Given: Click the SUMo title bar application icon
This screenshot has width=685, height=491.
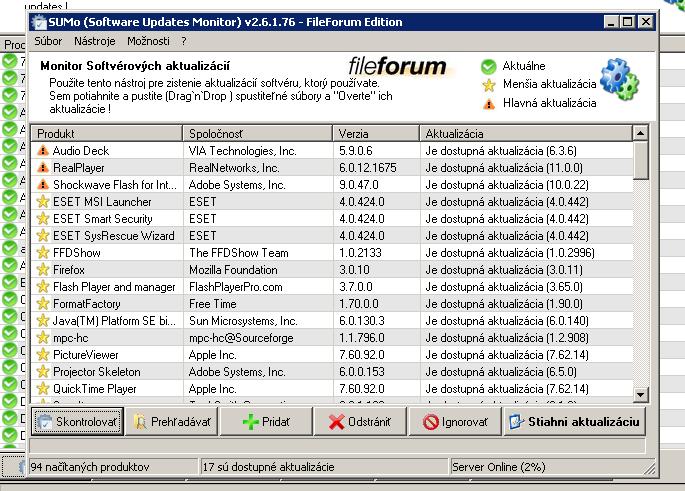Looking at the screenshot, I should [x=39, y=20].
